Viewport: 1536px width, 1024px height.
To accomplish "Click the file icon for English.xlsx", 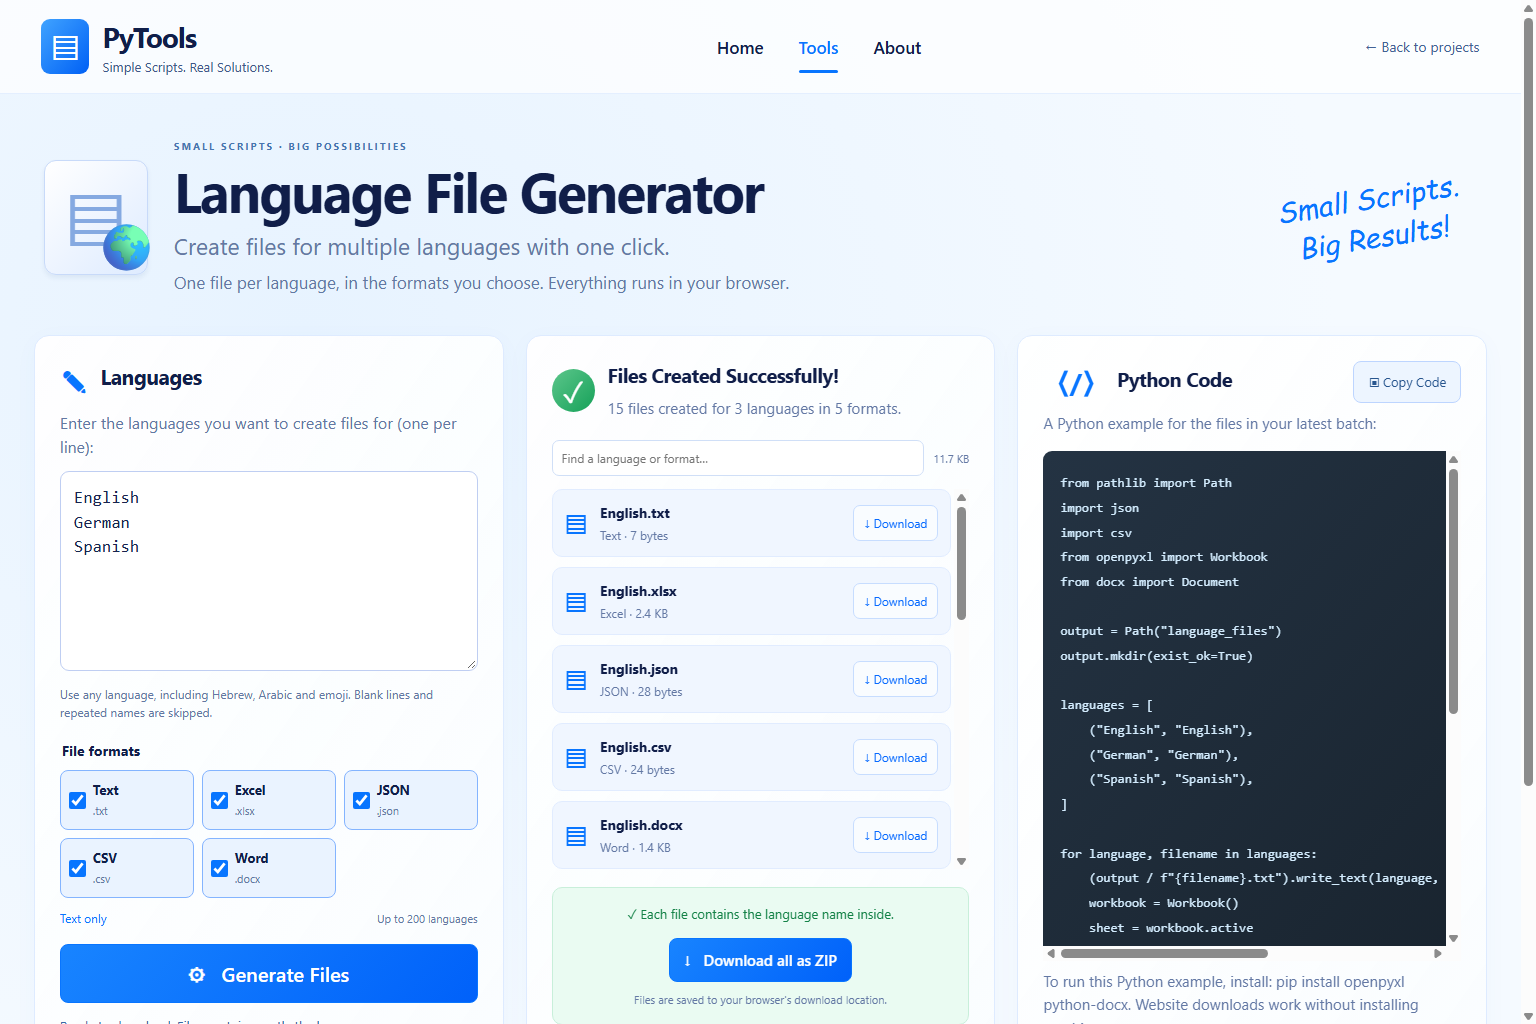I will point(576,602).
